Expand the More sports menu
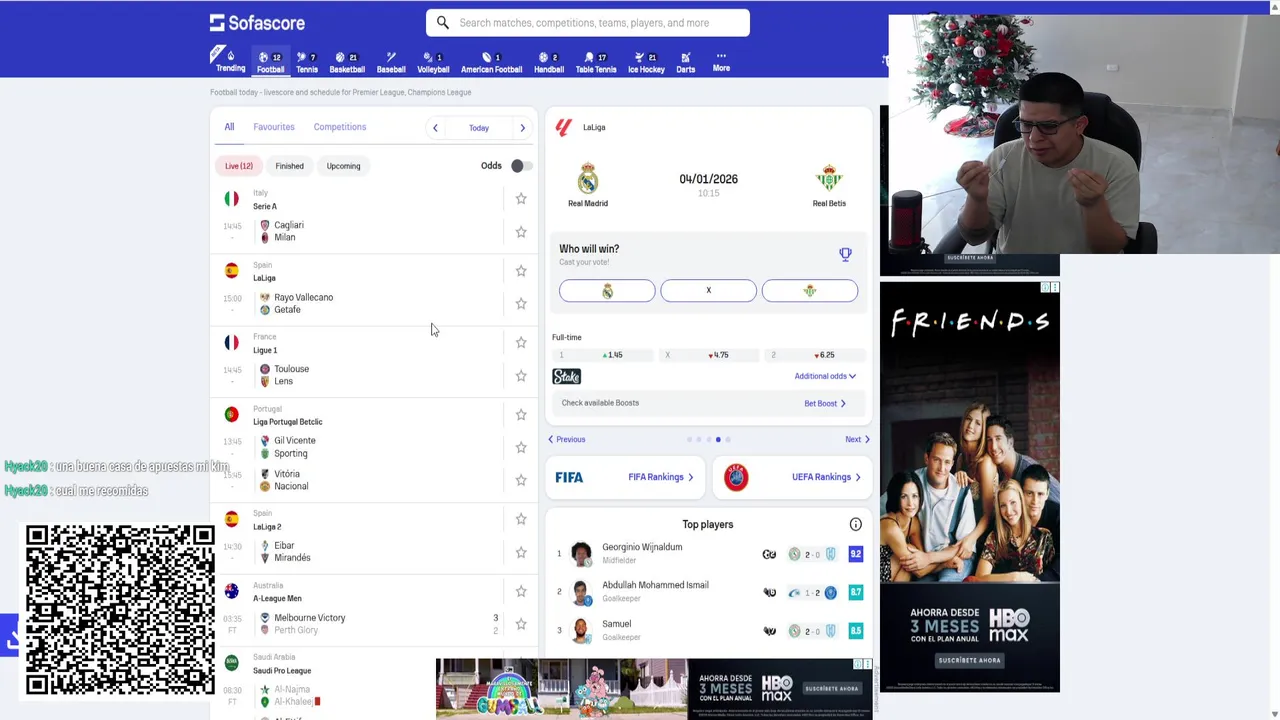 721,62
